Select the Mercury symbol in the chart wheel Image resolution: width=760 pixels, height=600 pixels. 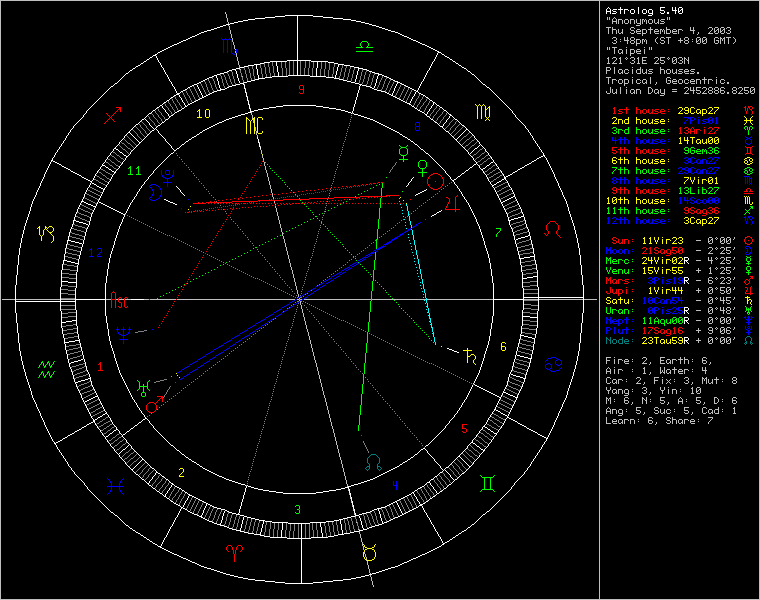[403, 153]
